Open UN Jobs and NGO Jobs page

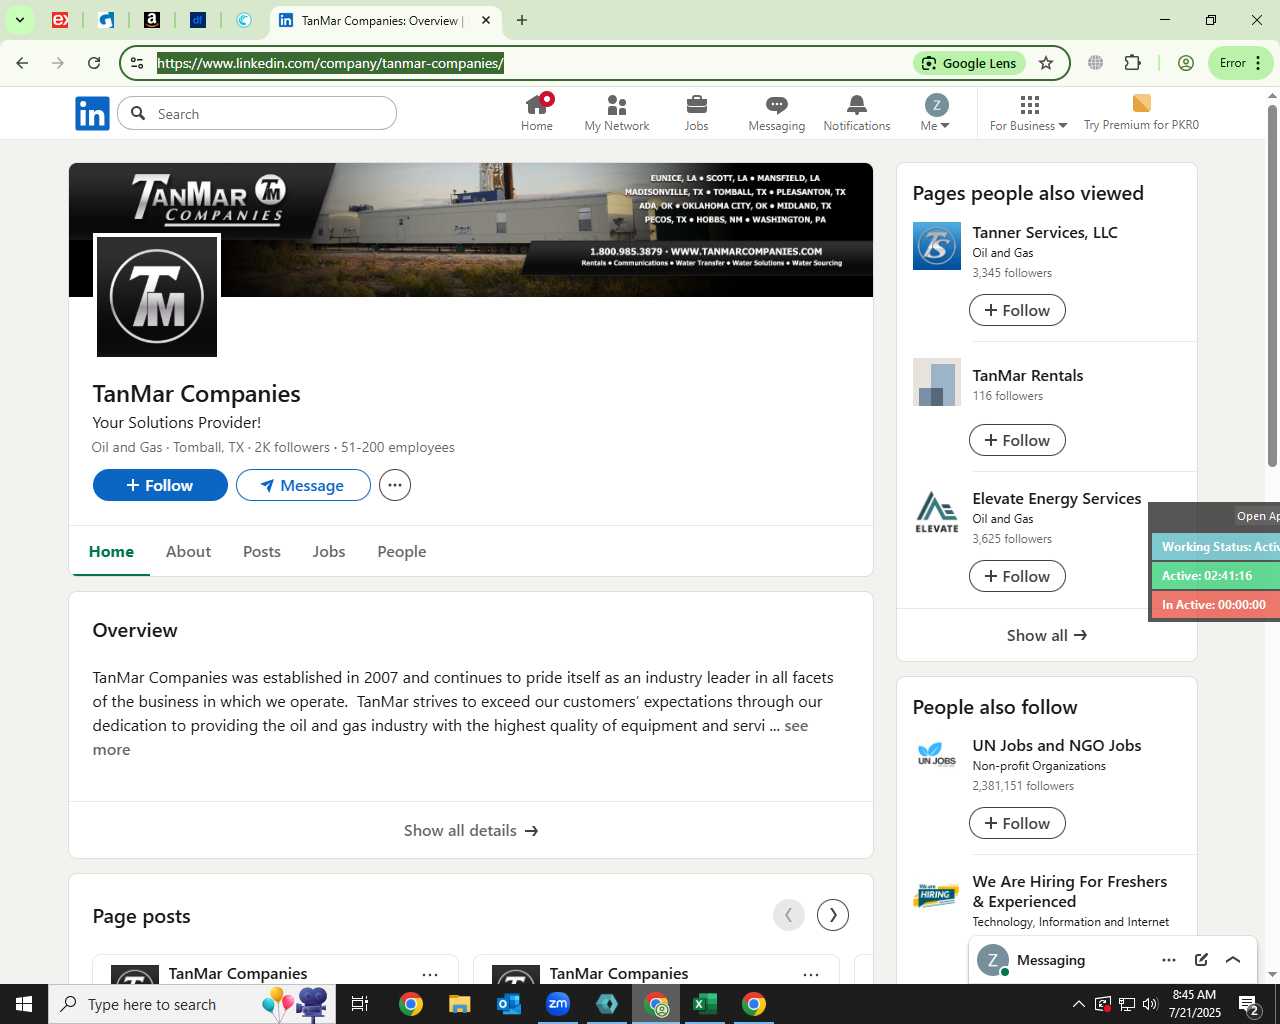click(1057, 745)
